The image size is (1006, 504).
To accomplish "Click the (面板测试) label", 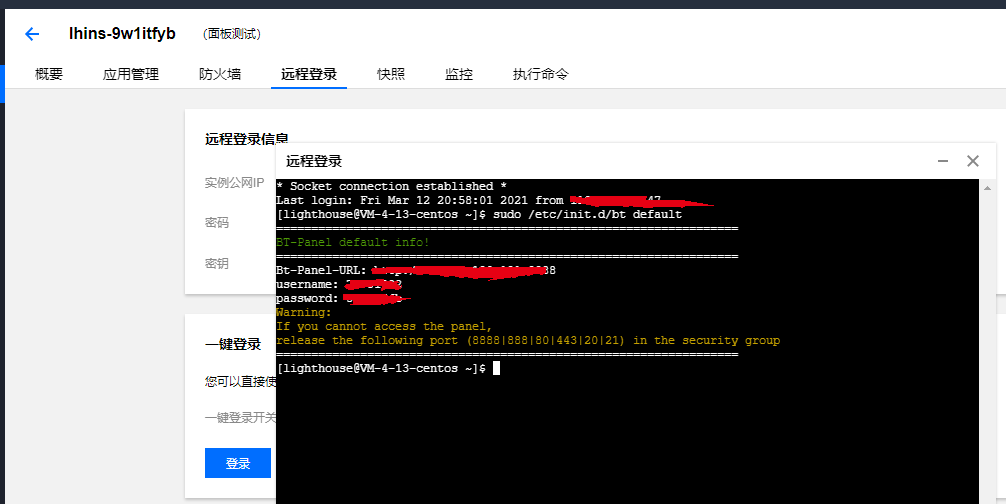I will [232, 34].
